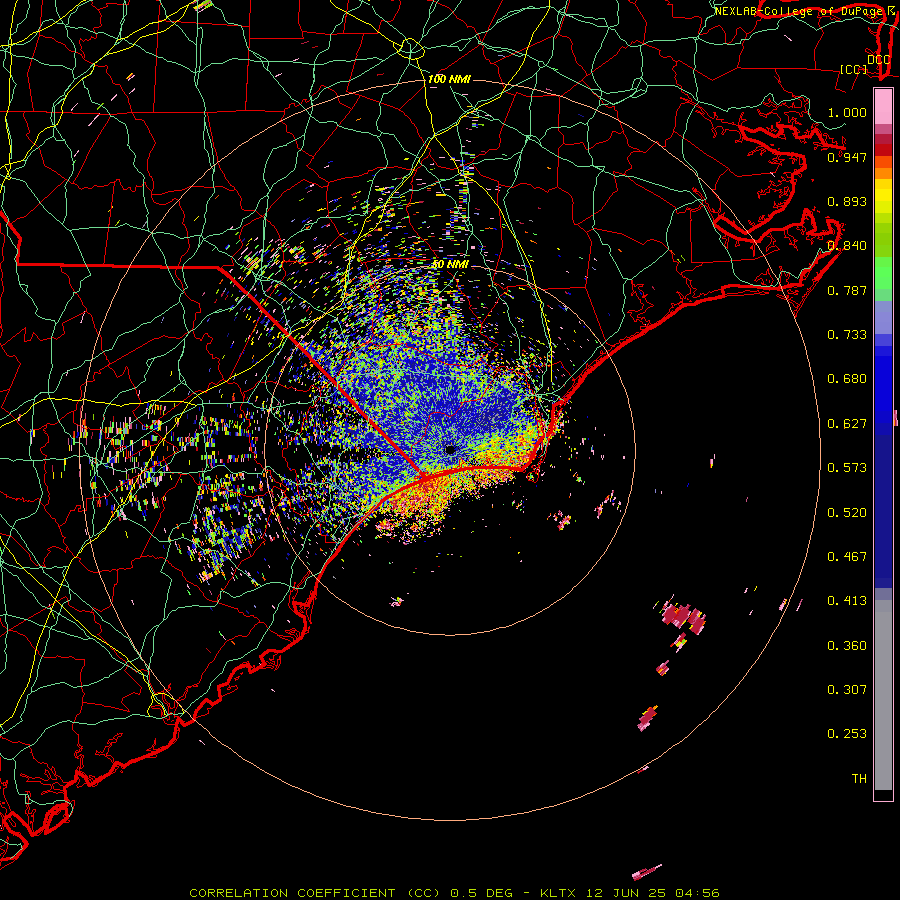900x900 pixels.
Task: Select the 0.840 scale value
Action: (x=847, y=246)
